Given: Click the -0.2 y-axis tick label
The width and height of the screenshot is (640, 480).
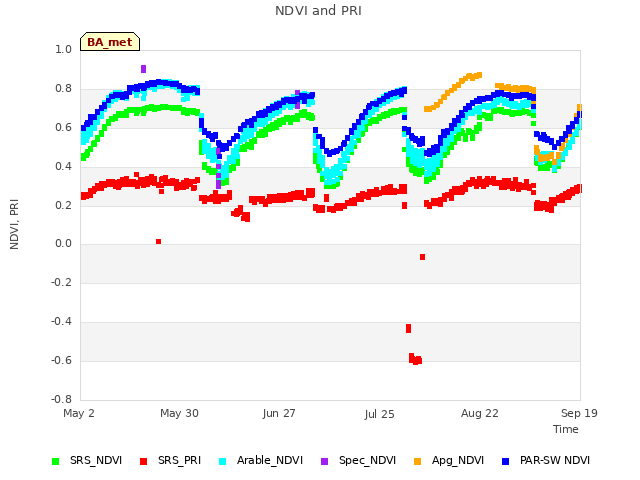Looking at the screenshot, I should coord(62,282).
